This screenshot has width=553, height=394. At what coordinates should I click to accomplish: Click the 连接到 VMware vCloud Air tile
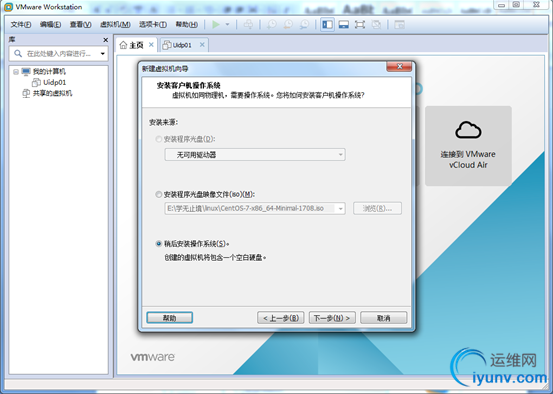click(x=468, y=146)
